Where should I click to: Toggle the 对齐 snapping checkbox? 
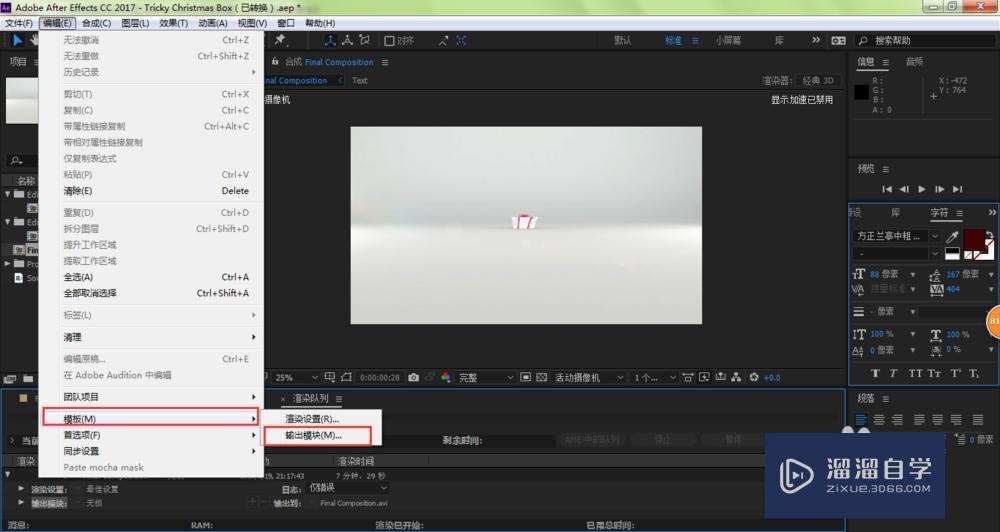389,41
